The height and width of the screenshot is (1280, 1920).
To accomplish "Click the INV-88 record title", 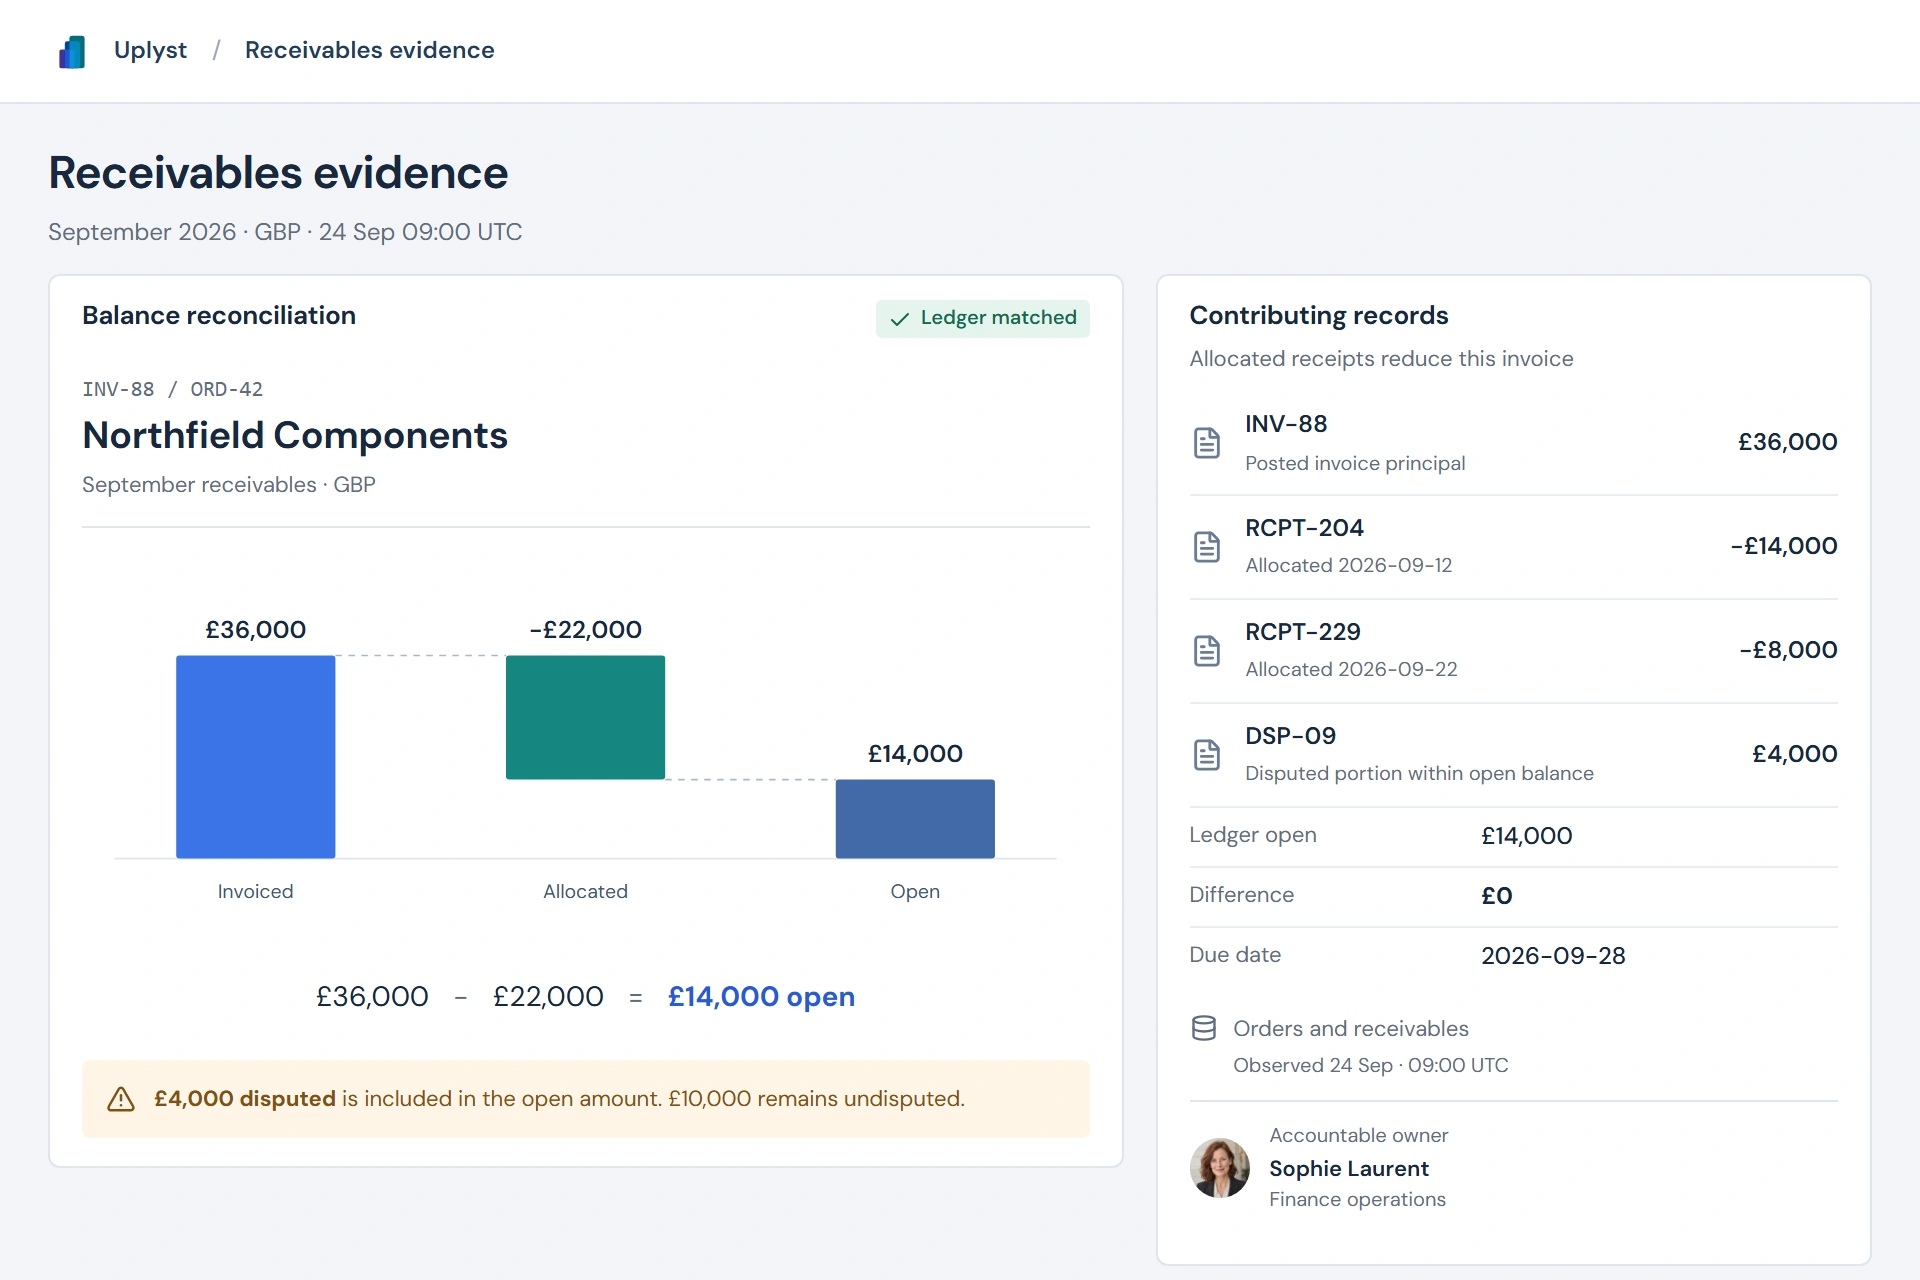I will coord(1286,424).
